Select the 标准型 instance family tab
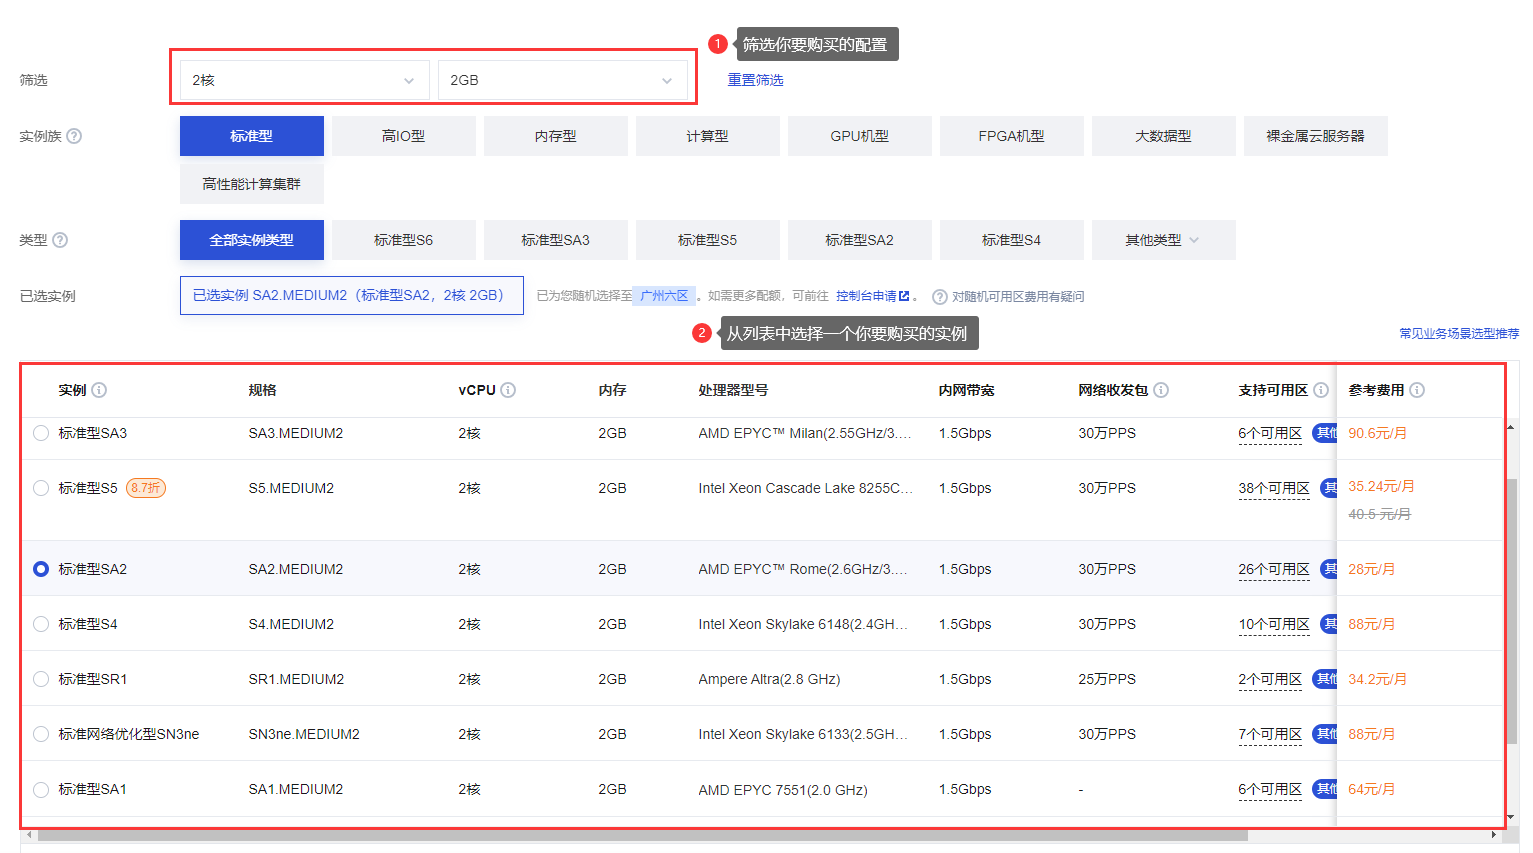This screenshot has width=1533, height=853. point(252,136)
